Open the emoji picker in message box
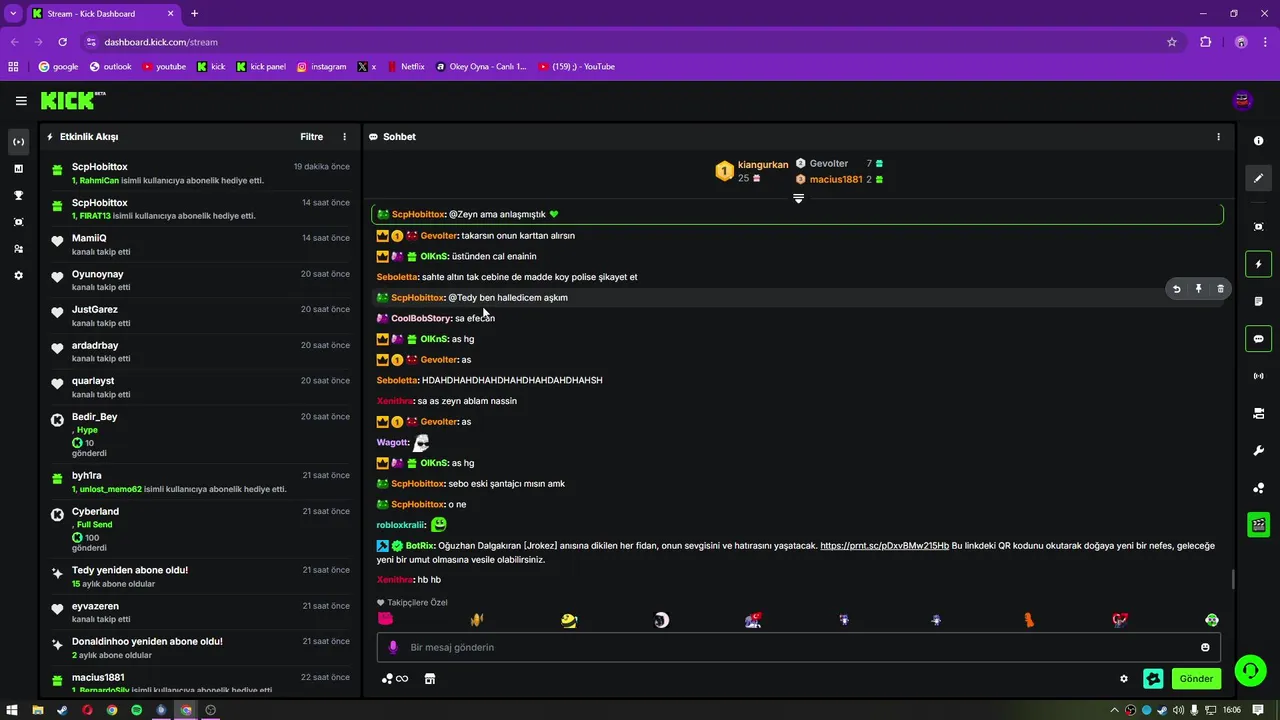Screen dimensions: 1280x720 coord(1205,647)
